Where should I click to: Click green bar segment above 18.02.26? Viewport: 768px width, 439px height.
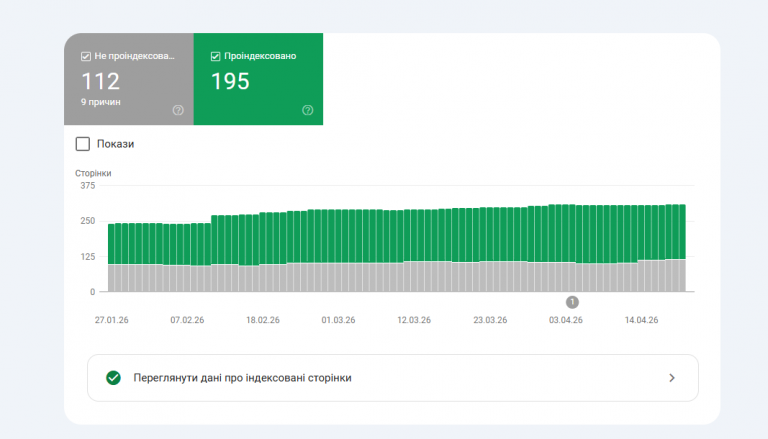coord(263,239)
